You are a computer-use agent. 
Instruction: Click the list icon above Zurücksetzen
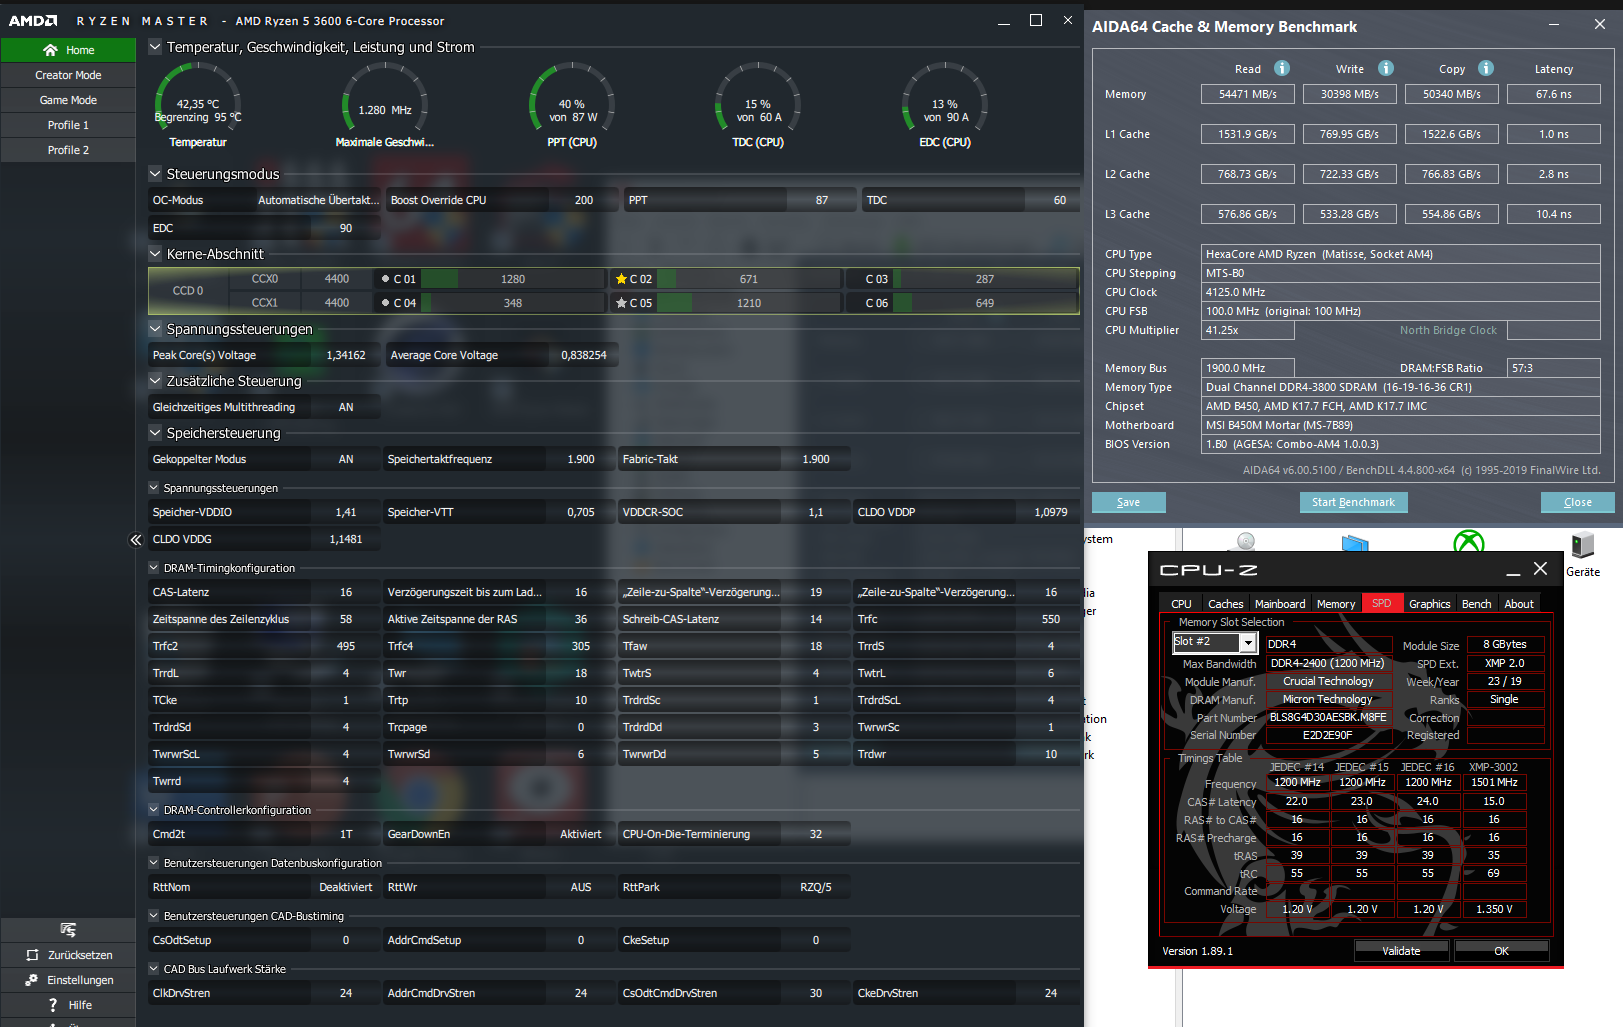click(x=68, y=930)
